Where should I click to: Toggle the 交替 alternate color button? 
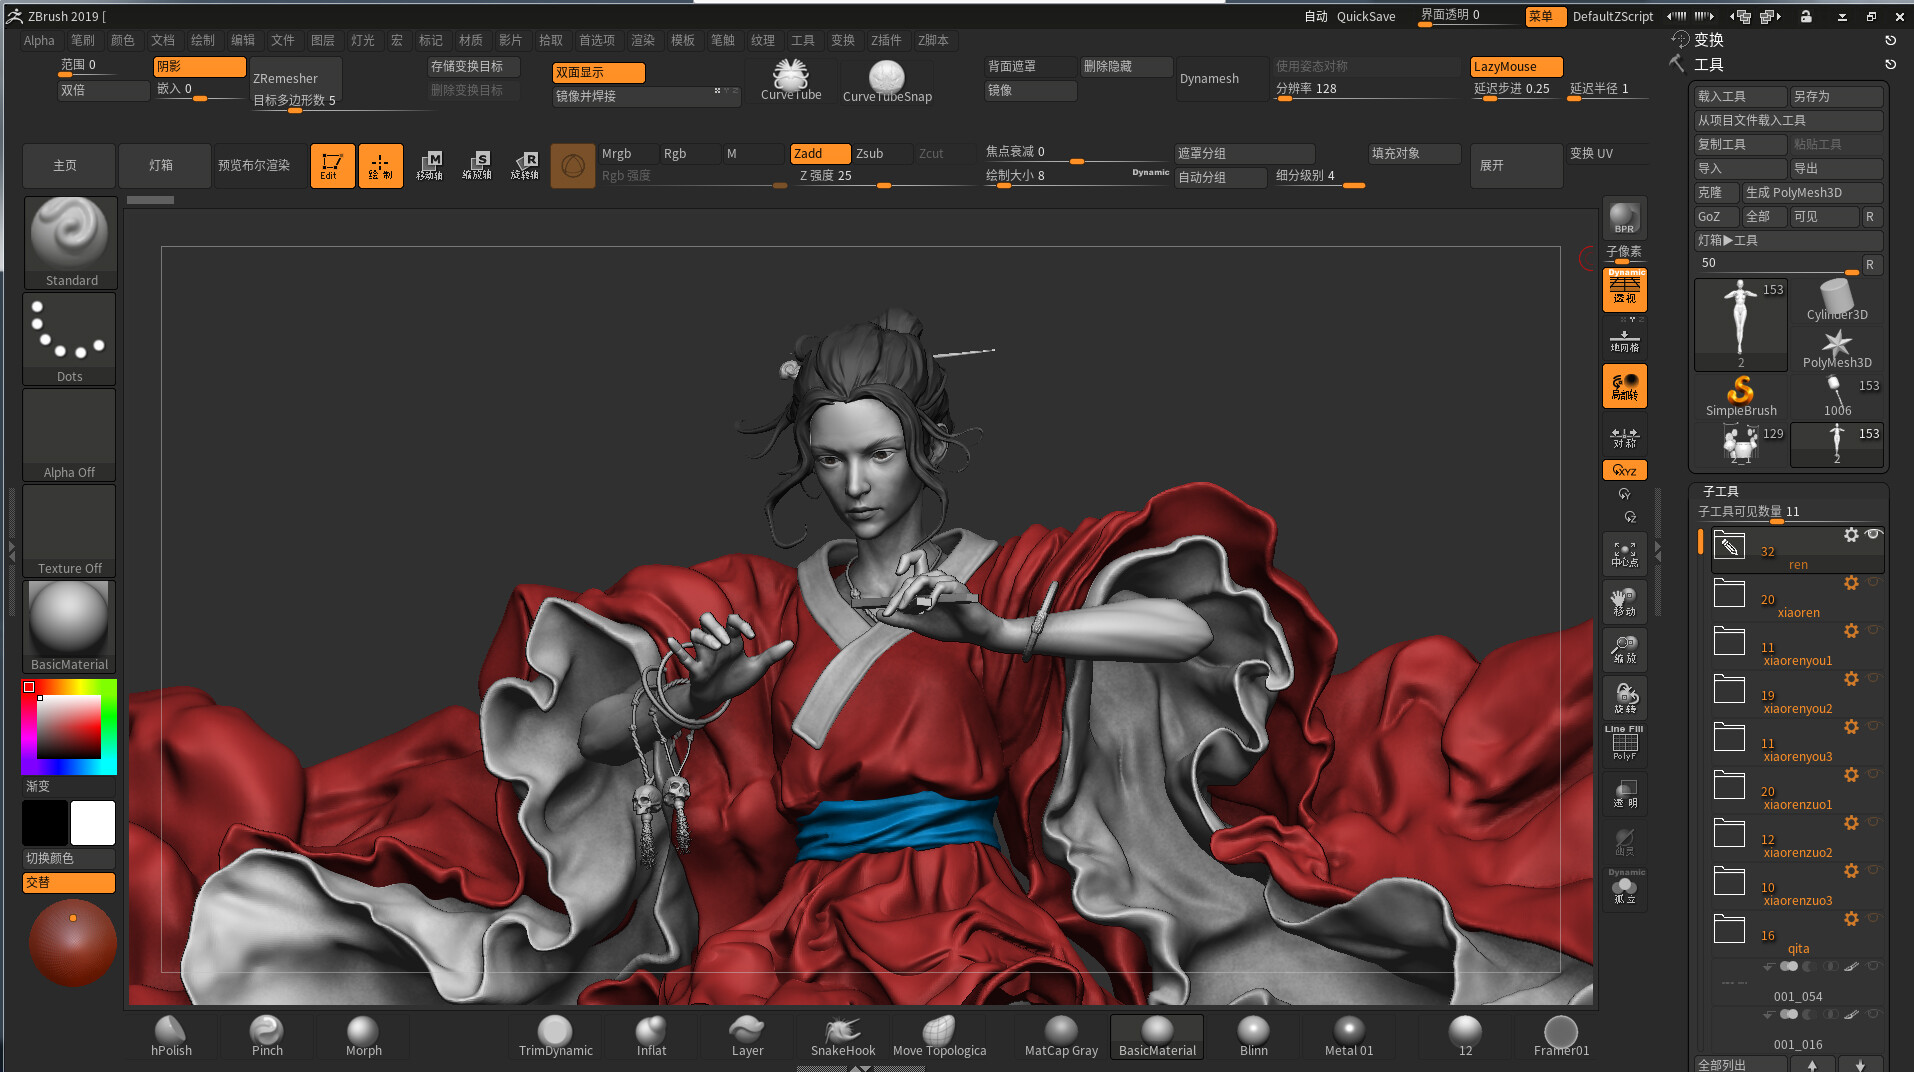pos(69,882)
